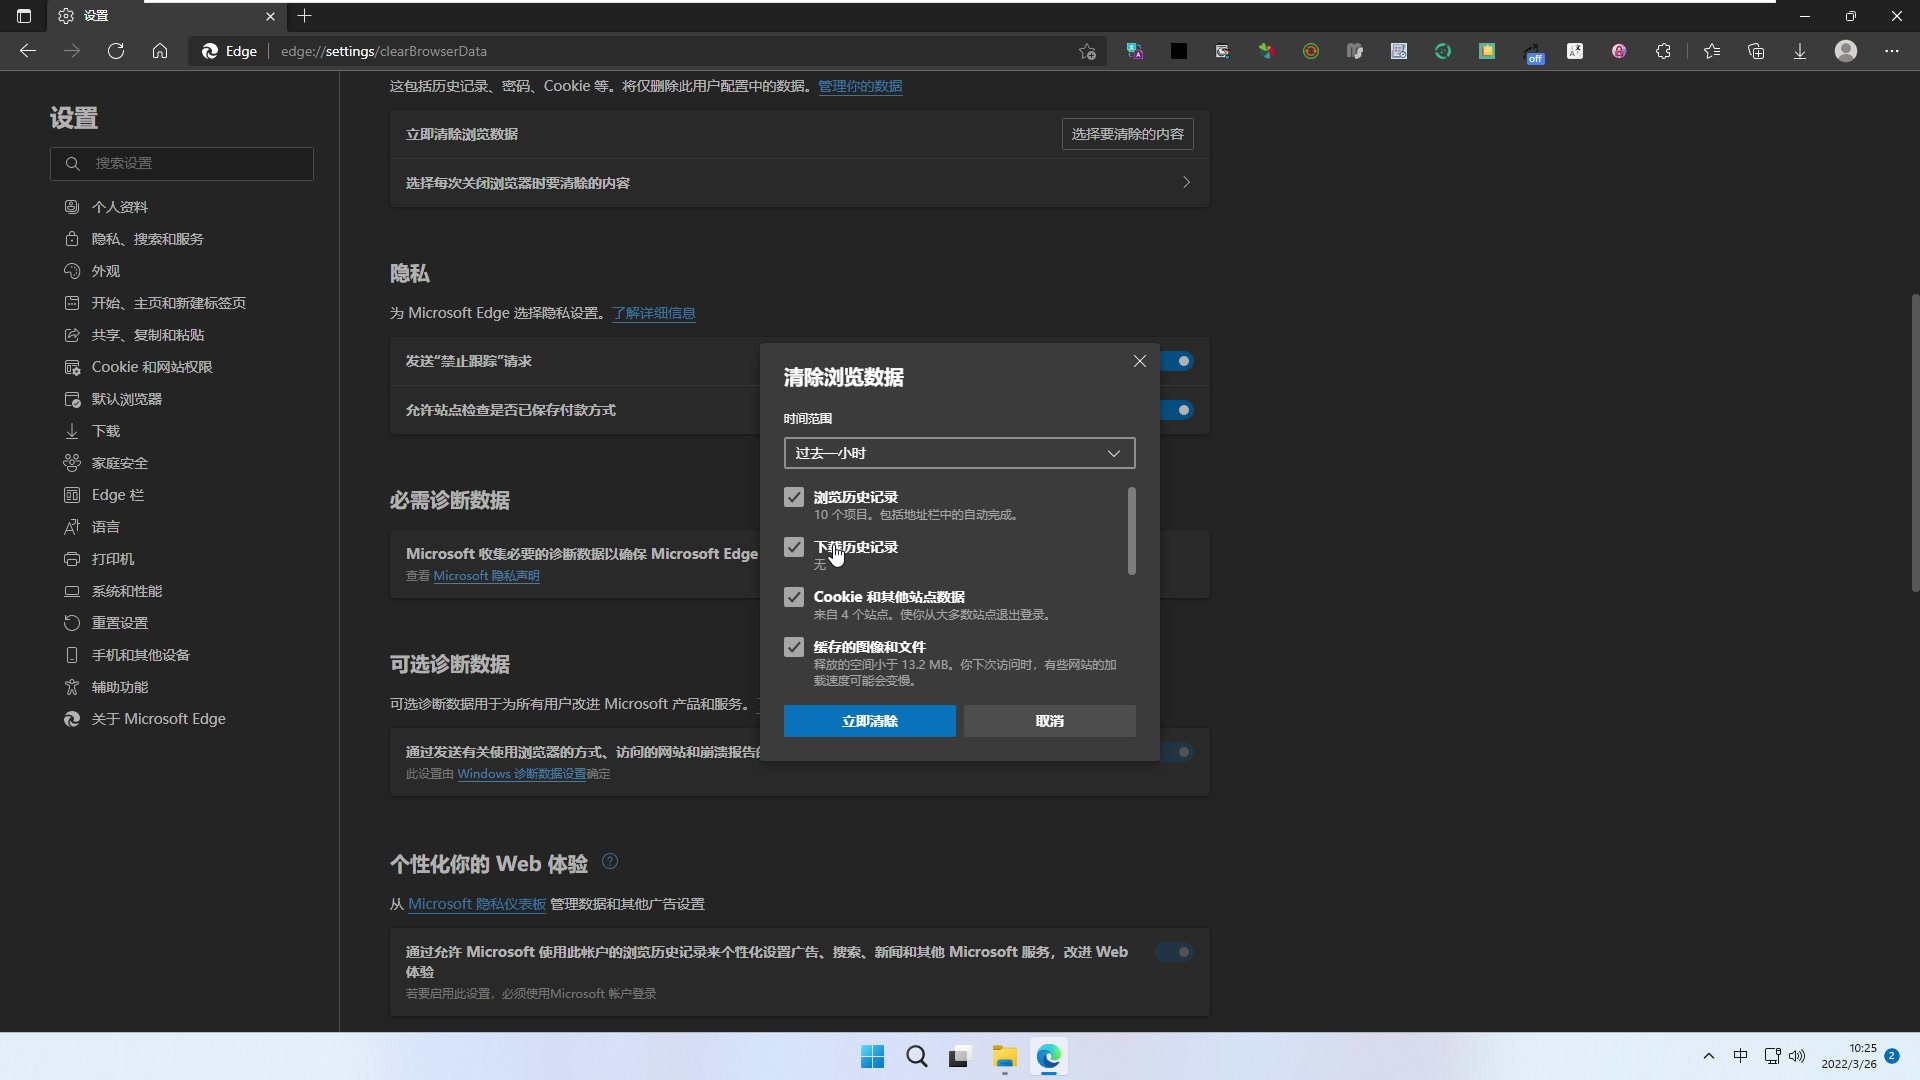Viewport: 1920px width, 1080px height.
Task: Open 系统和性能 settings section
Action: pyautogui.click(x=126, y=591)
